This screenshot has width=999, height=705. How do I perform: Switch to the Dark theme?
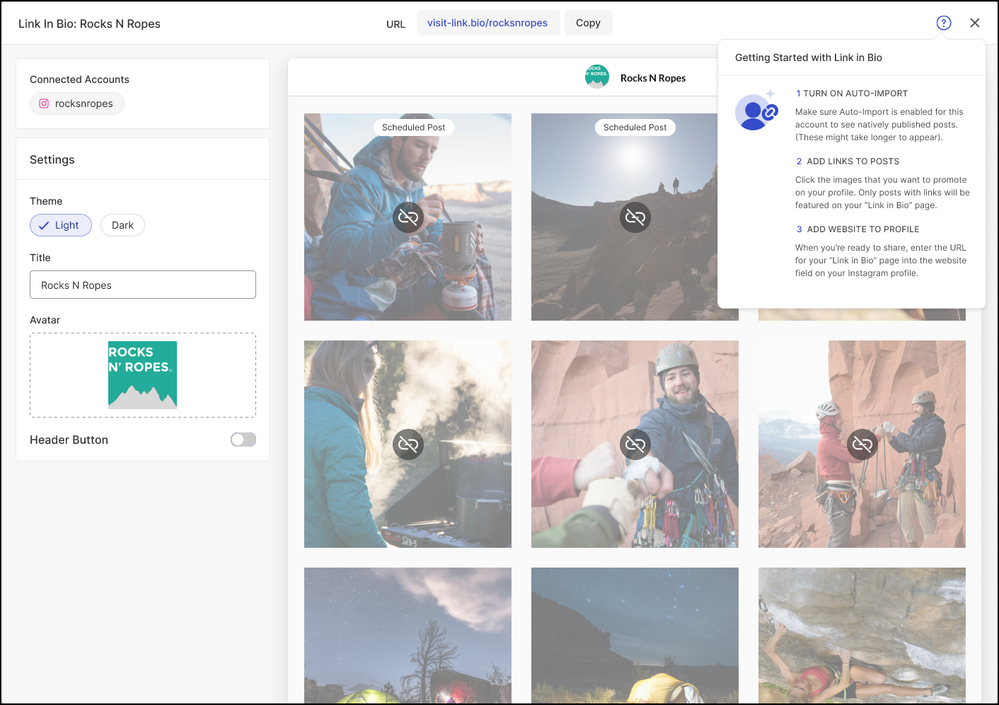pos(122,225)
